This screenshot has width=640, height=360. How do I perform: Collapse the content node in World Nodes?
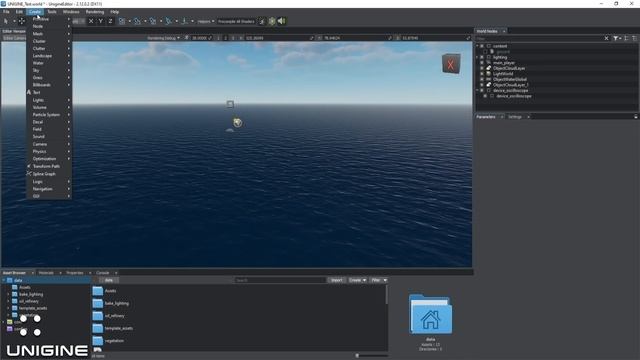(477, 46)
